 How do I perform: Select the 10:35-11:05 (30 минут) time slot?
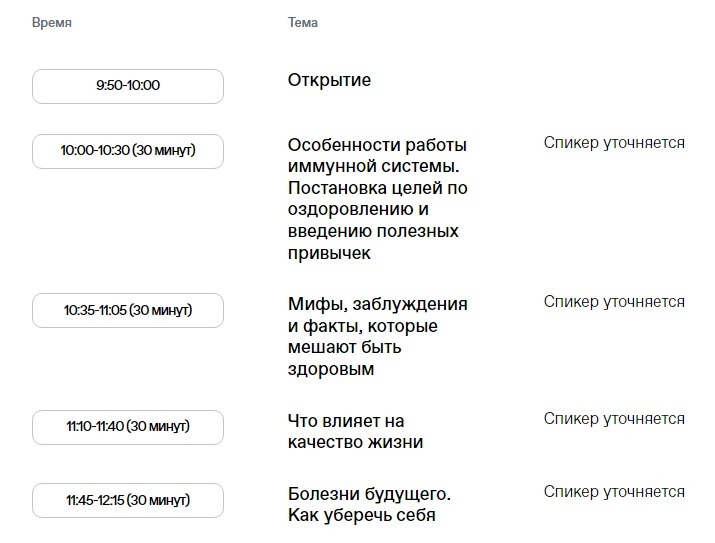tap(128, 310)
